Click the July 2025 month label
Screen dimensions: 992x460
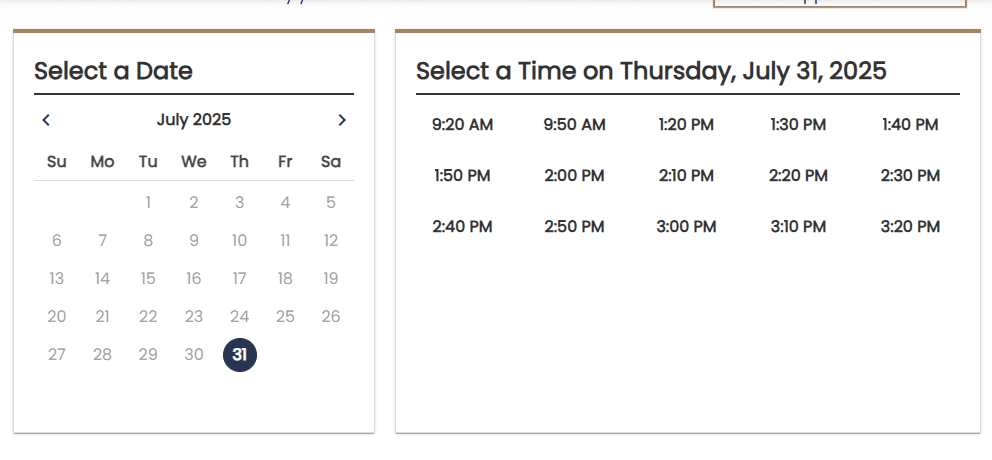pyautogui.click(x=194, y=120)
